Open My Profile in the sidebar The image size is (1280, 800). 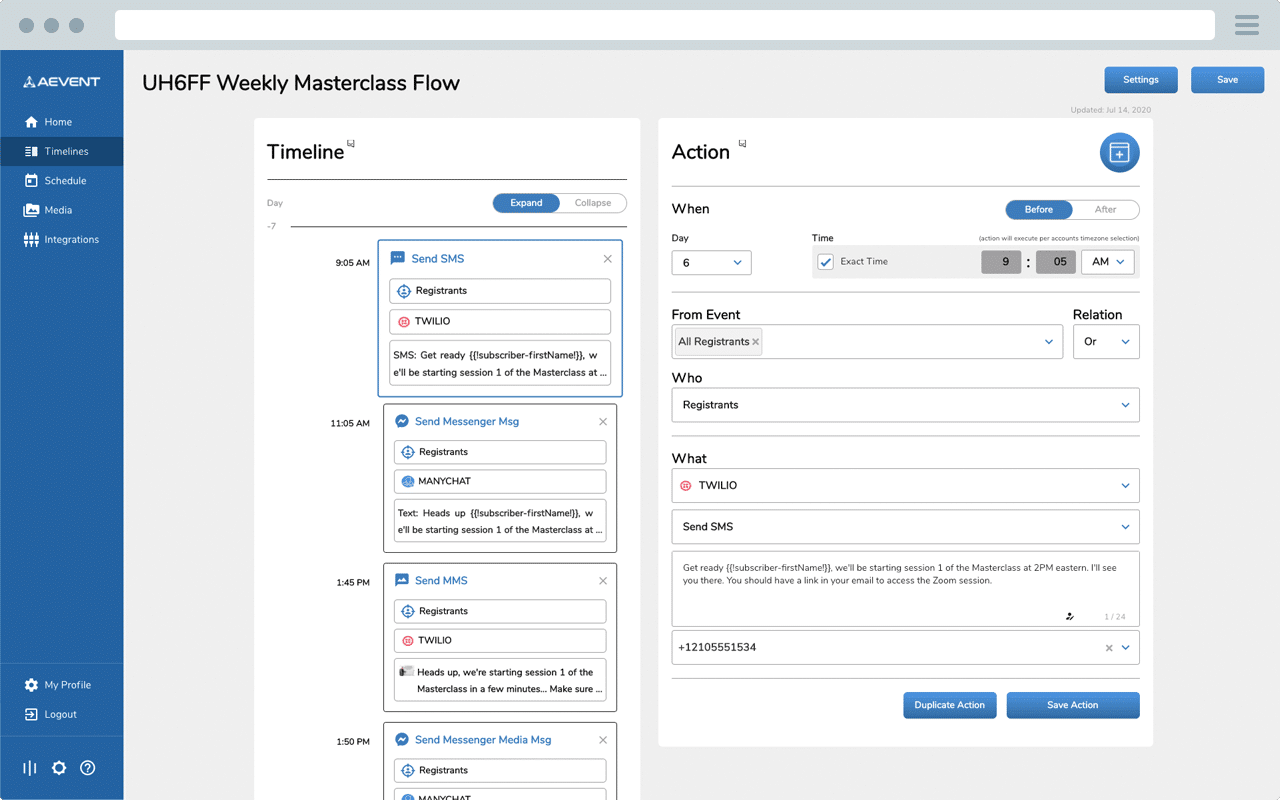pyautogui.click(x=58, y=685)
